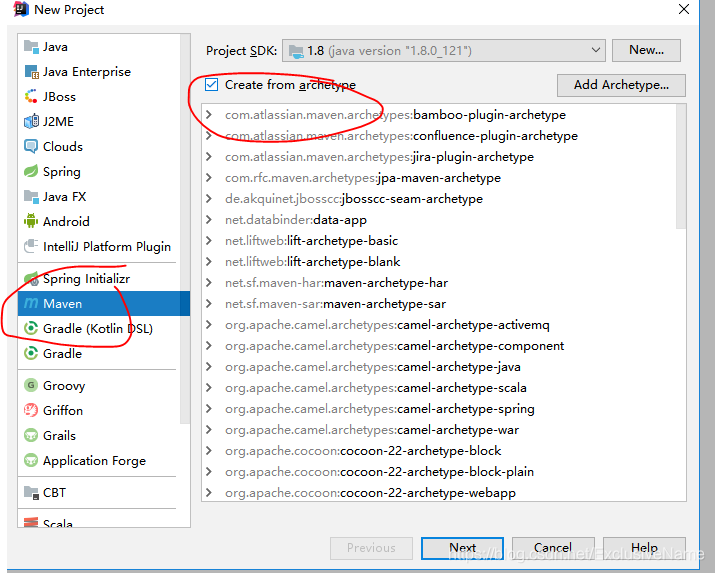
Task: Select camel-archetype-spring archetype row
Action: pyautogui.click(x=439, y=408)
